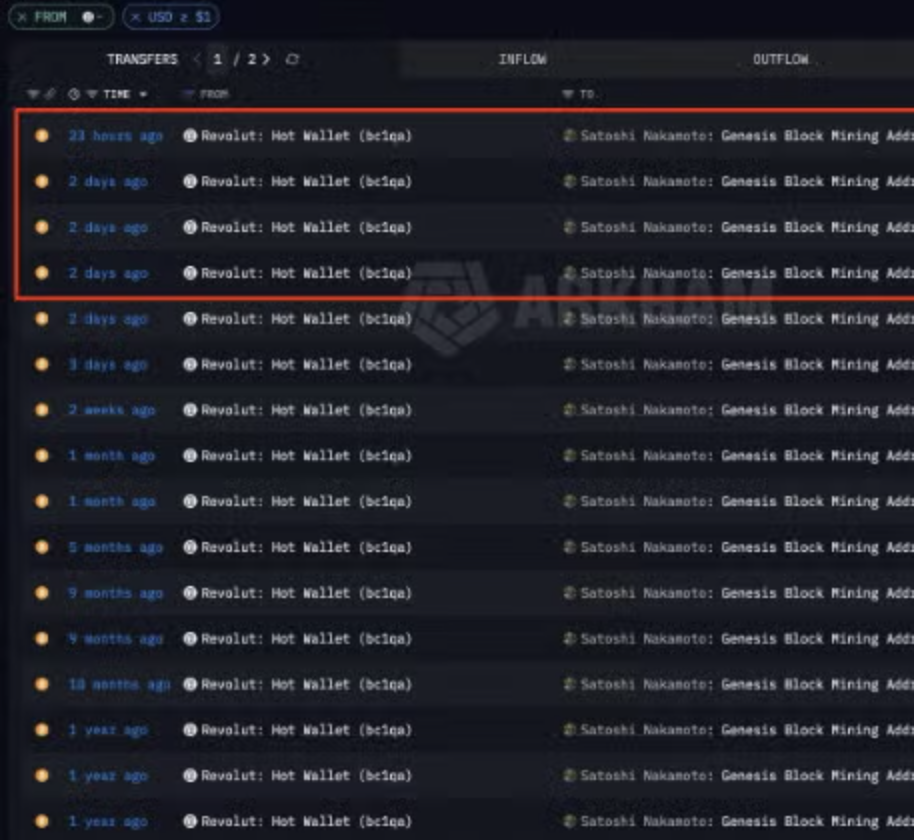Open the '2 weeks ago' transaction link
The width and height of the screenshot is (914, 840).
click(x=112, y=410)
